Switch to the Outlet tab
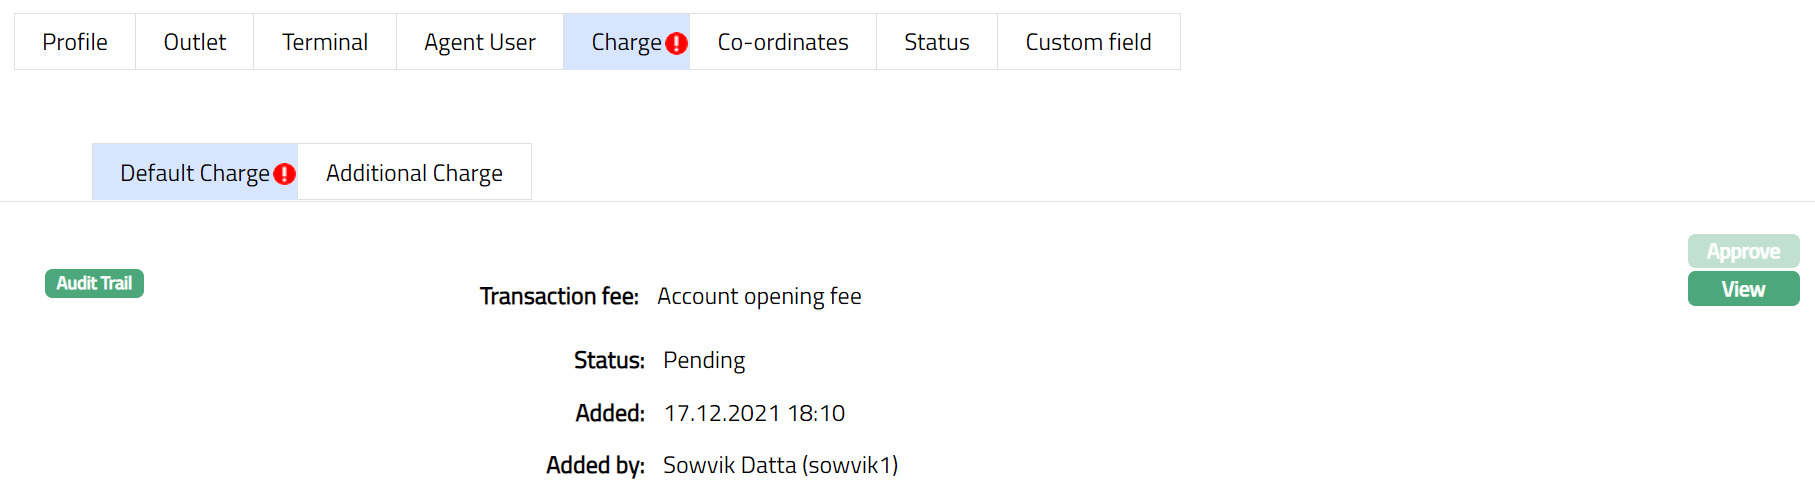 pos(195,42)
